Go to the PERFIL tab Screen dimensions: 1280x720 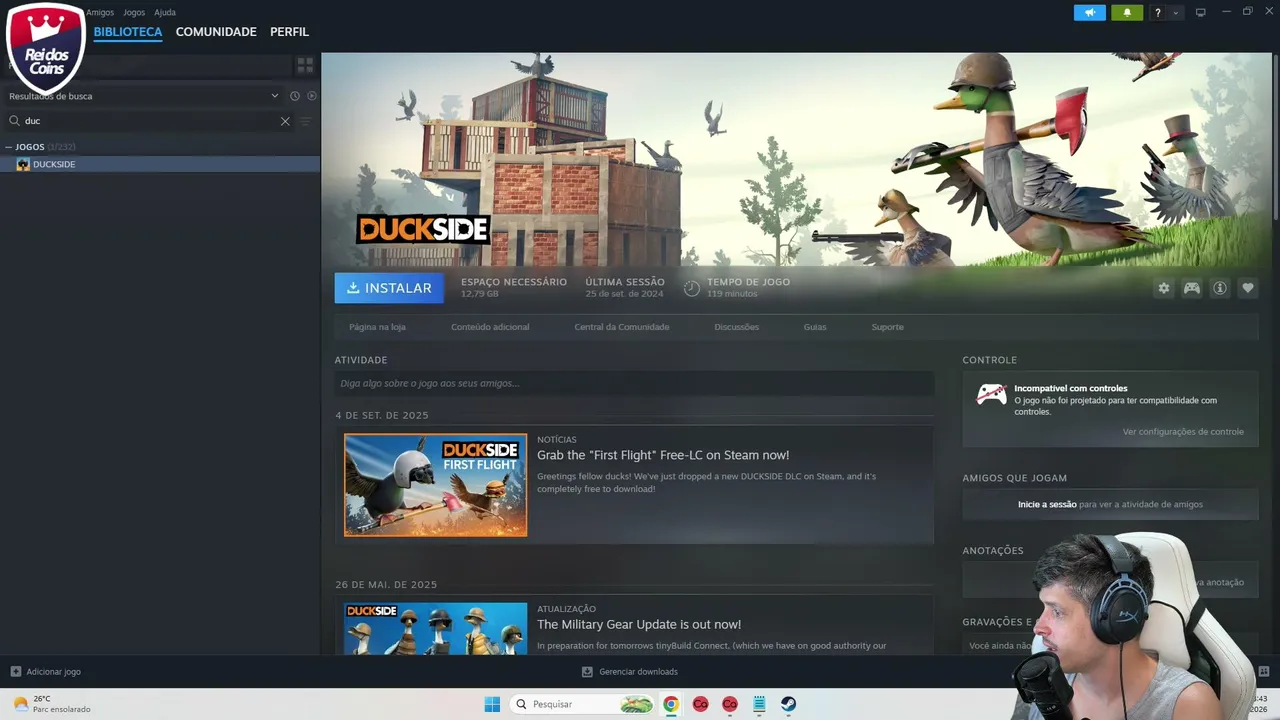[x=289, y=32]
